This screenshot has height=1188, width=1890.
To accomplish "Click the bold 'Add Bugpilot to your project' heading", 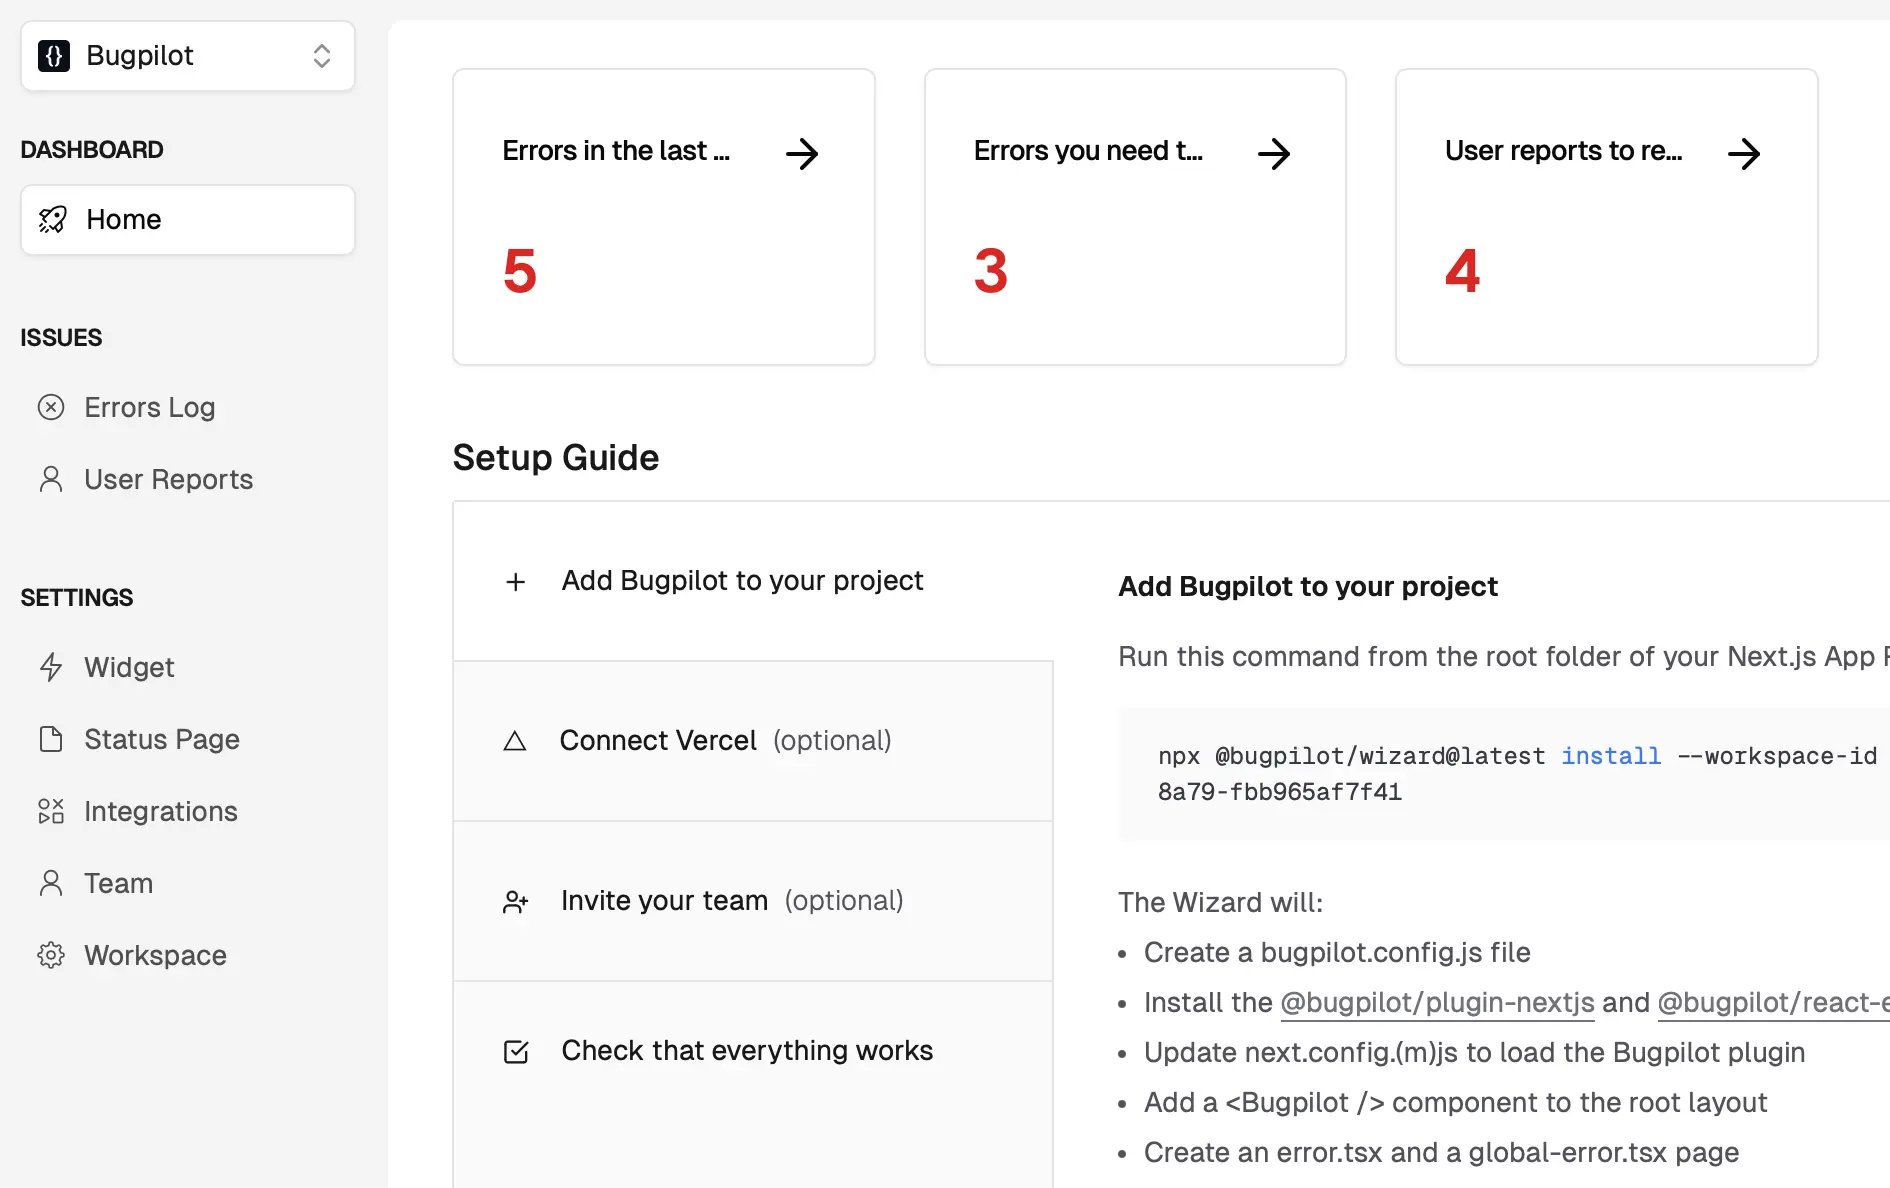I will 1308,587.
